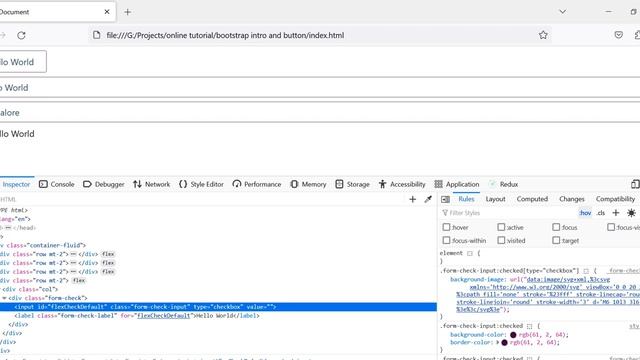Click the page file icon in the address bar
The width and height of the screenshot is (640, 360).
coord(96,35)
